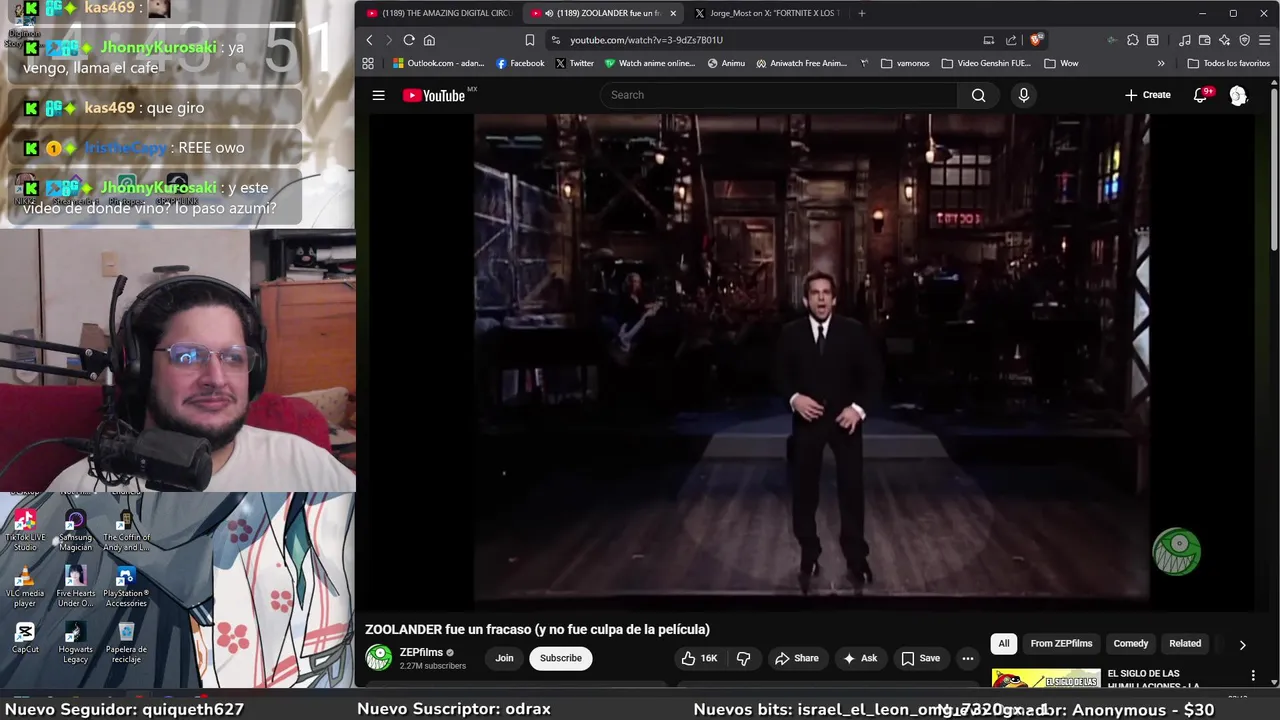The width and height of the screenshot is (1280, 720).
Task: Bookmark this page with bookmark icon
Action: (x=530, y=40)
